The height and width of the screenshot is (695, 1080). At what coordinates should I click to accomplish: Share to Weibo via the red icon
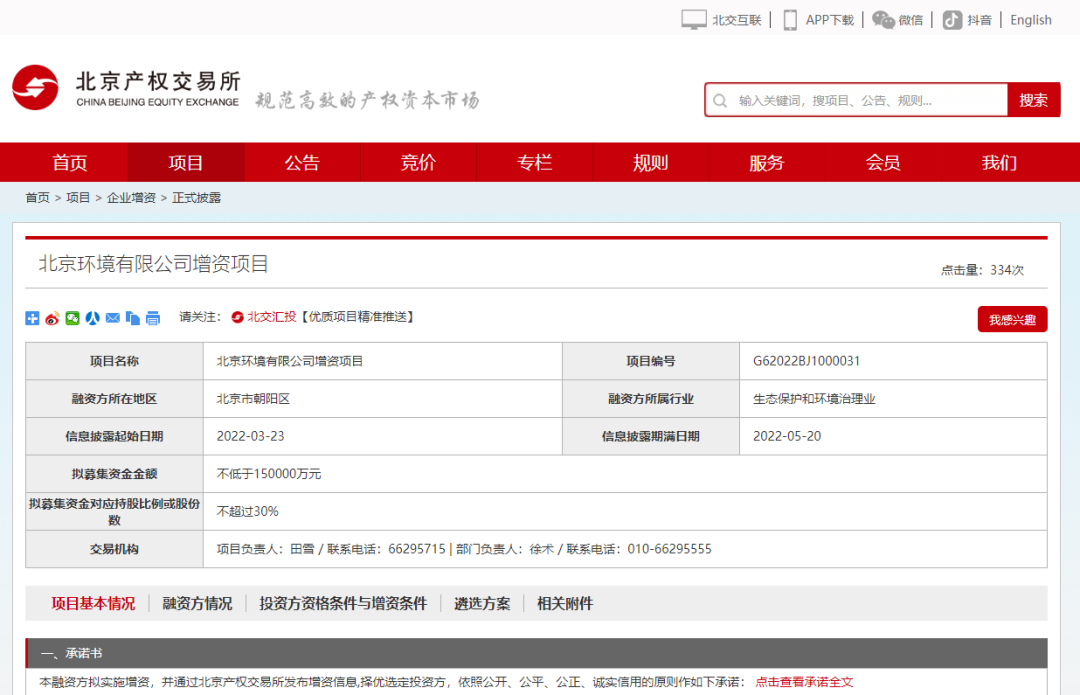point(52,318)
